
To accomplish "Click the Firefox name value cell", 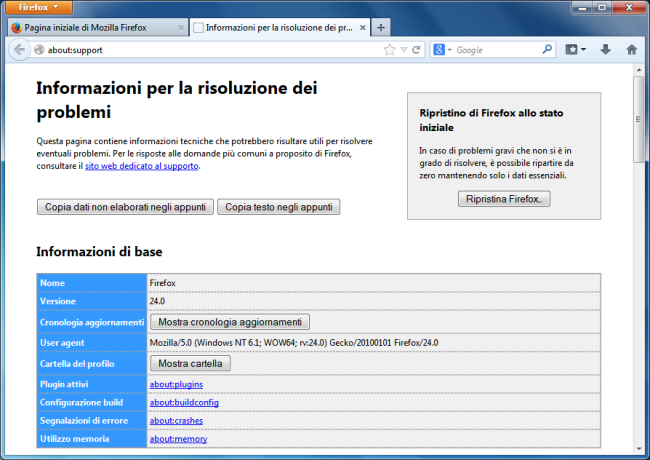I will pyautogui.click(x=374, y=283).
